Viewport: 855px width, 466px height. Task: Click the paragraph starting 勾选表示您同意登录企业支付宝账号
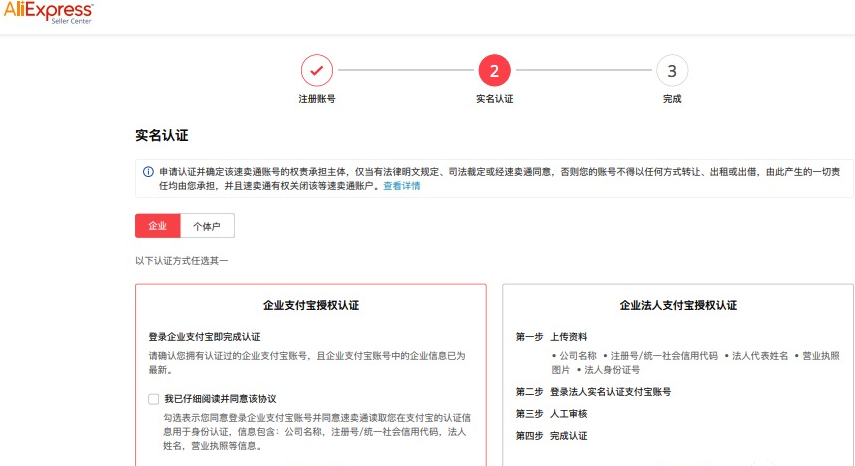(x=317, y=432)
